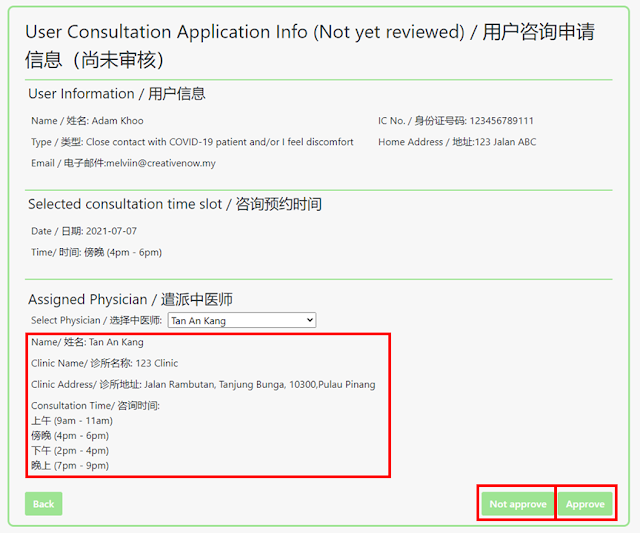Screen dimensions: 640x533
Task: Click the 2pm - 4pm consultation slot
Action: (70, 451)
